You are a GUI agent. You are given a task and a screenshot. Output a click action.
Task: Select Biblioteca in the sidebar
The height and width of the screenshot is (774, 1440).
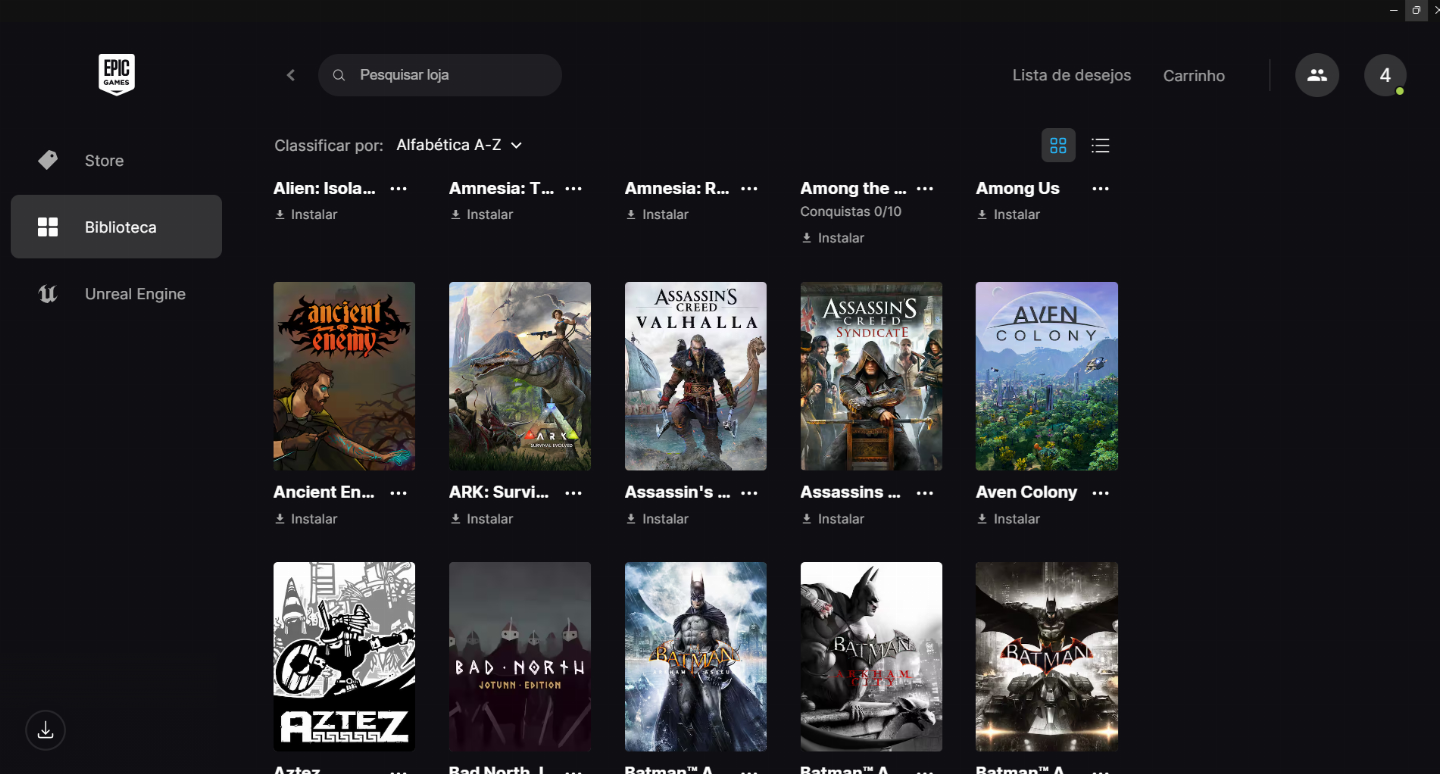pos(116,227)
